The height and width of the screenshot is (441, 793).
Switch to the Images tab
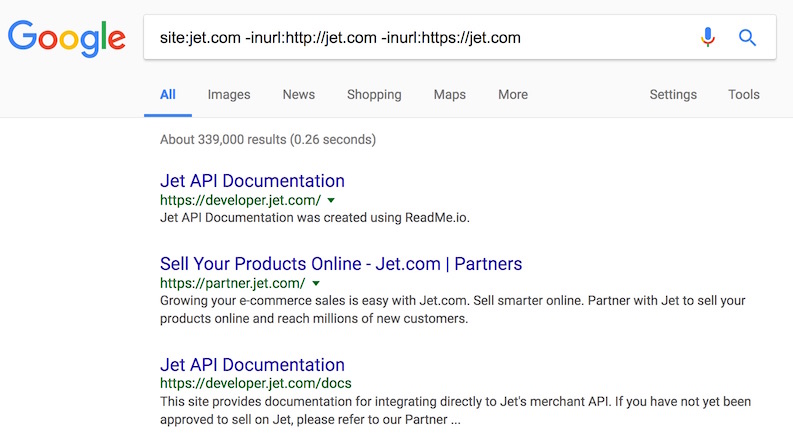tap(229, 95)
